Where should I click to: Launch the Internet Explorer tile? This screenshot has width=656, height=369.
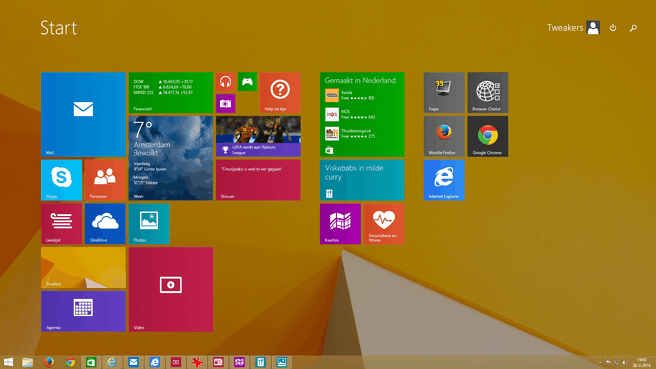coord(444,180)
